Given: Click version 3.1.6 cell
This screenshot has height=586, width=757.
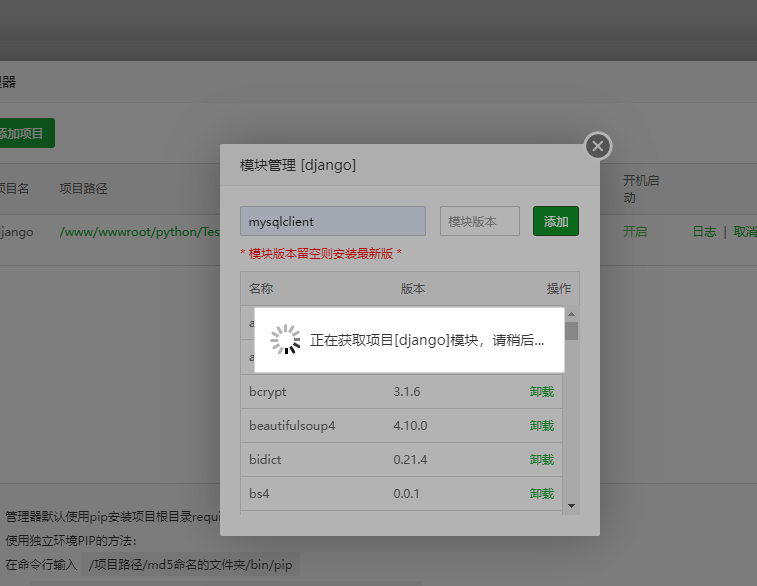Looking at the screenshot, I should [407, 391].
